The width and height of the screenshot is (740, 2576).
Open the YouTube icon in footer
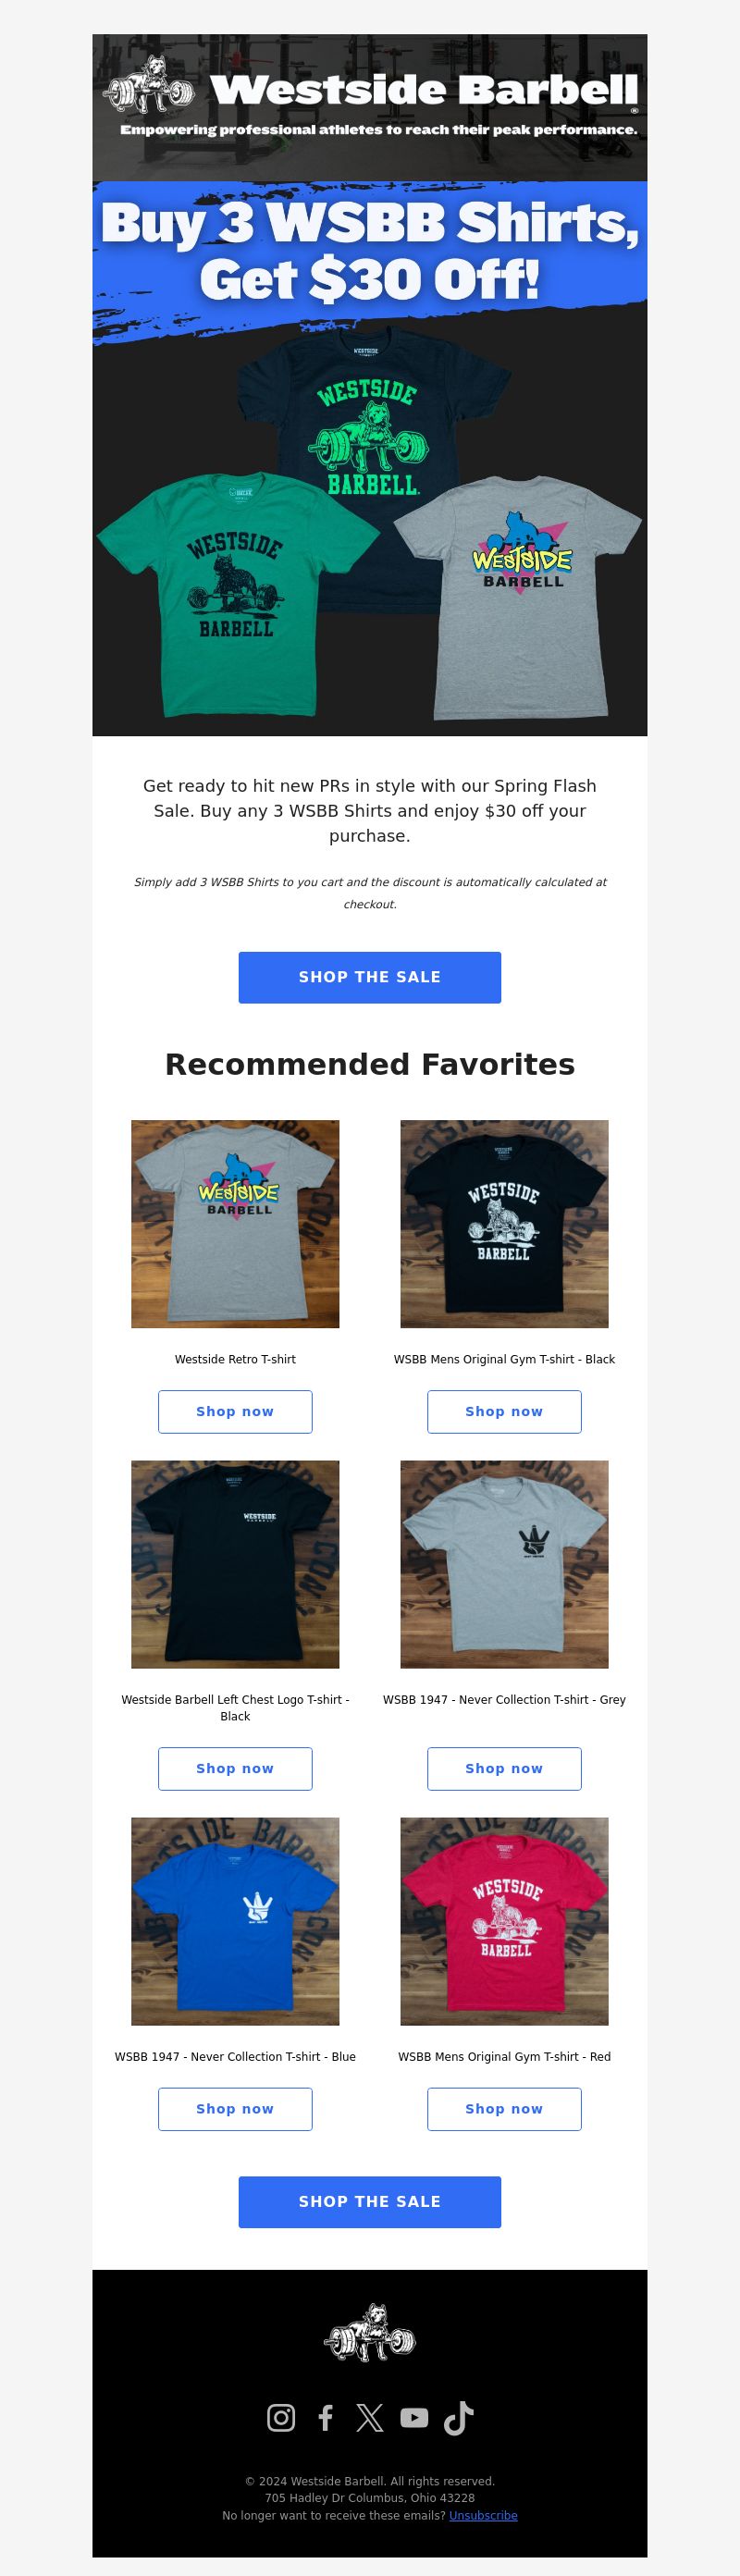coord(414,2417)
